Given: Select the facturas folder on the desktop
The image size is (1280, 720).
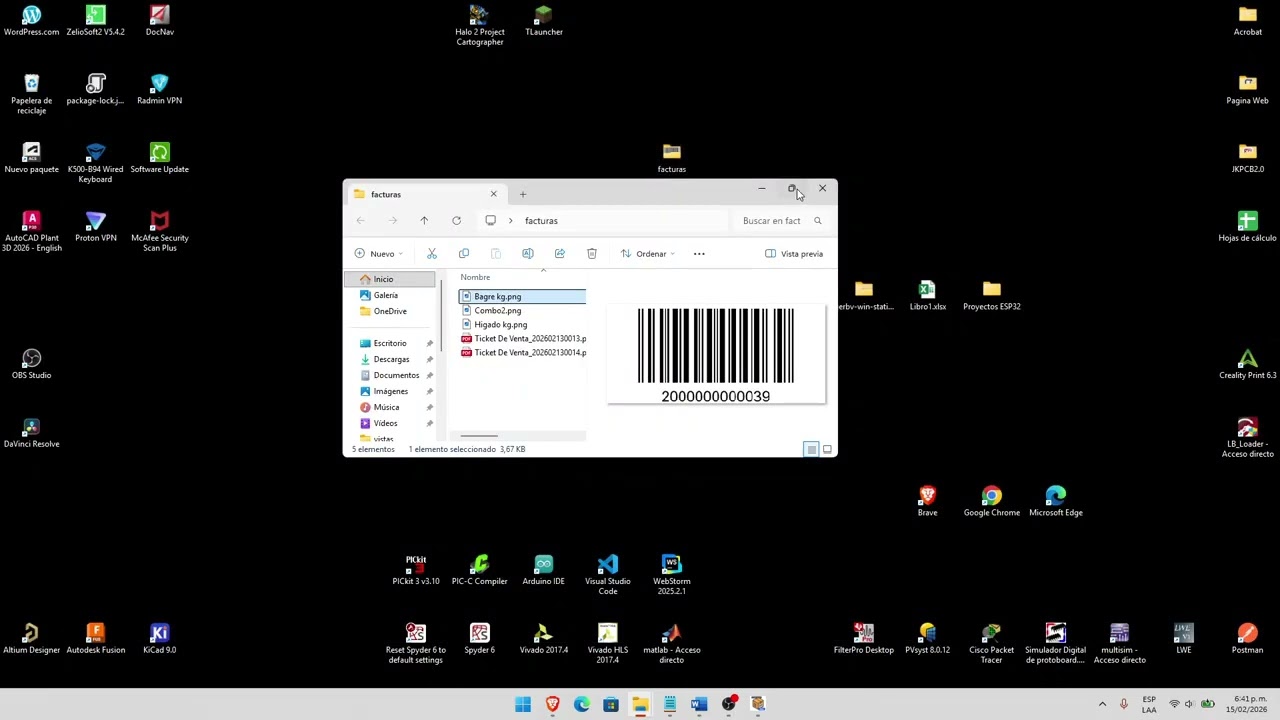Looking at the screenshot, I should click(x=672, y=158).
